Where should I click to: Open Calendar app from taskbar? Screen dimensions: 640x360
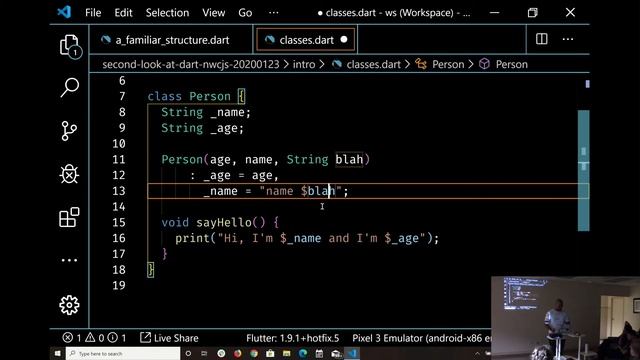coord(319,353)
